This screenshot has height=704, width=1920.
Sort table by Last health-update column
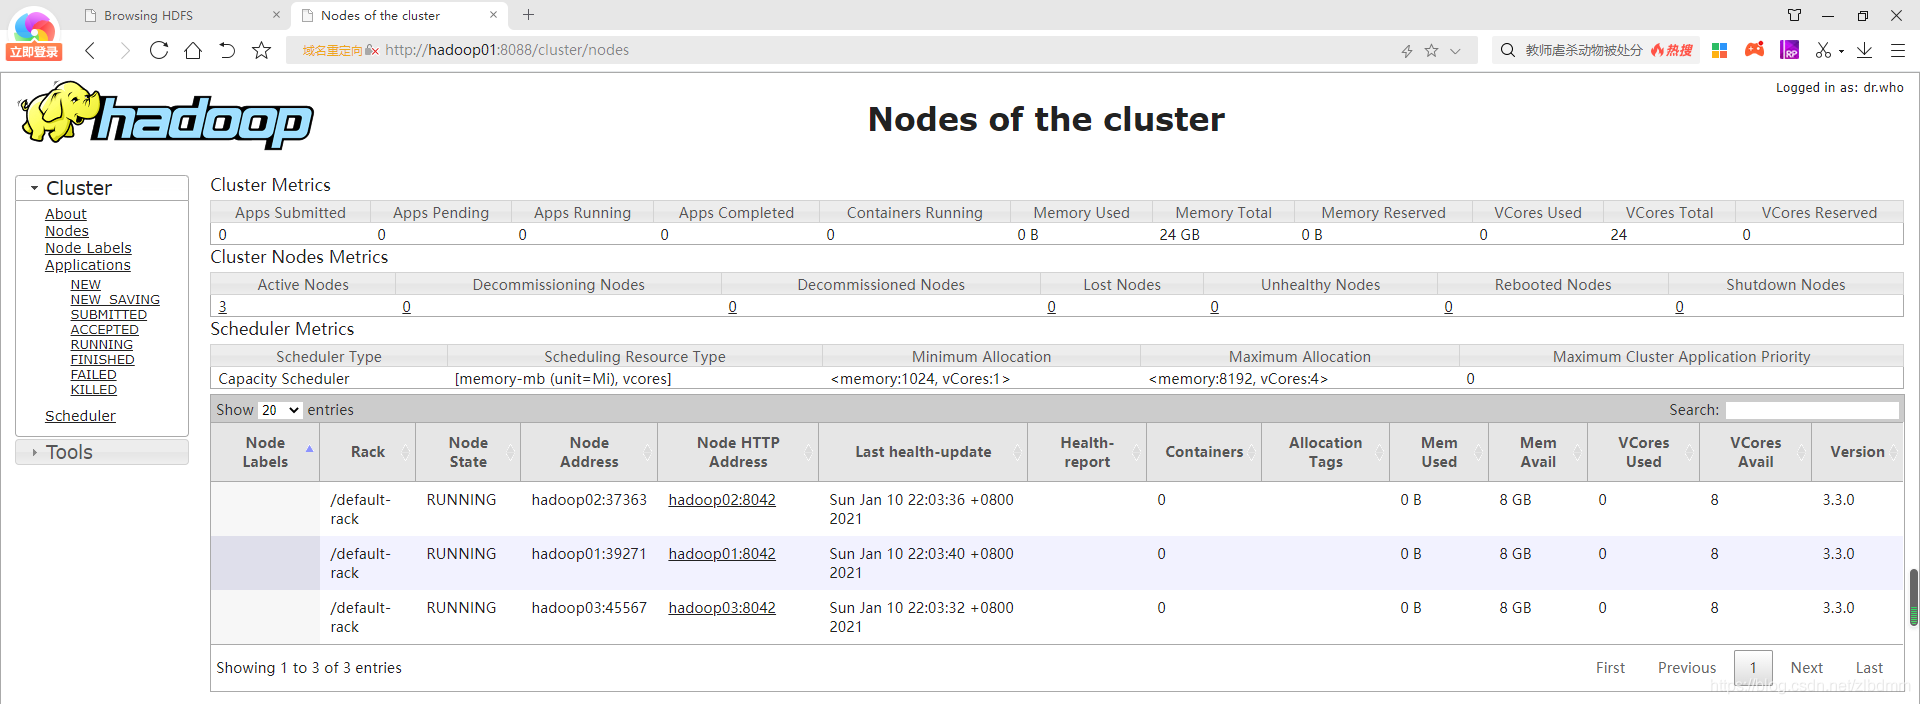click(x=923, y=452)
